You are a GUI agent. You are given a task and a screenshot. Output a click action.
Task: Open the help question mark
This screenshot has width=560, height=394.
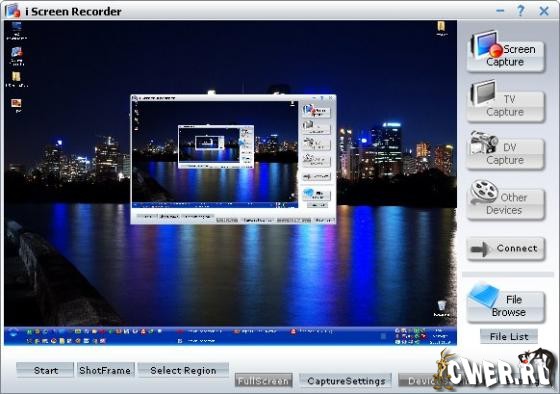pos(521,11)
